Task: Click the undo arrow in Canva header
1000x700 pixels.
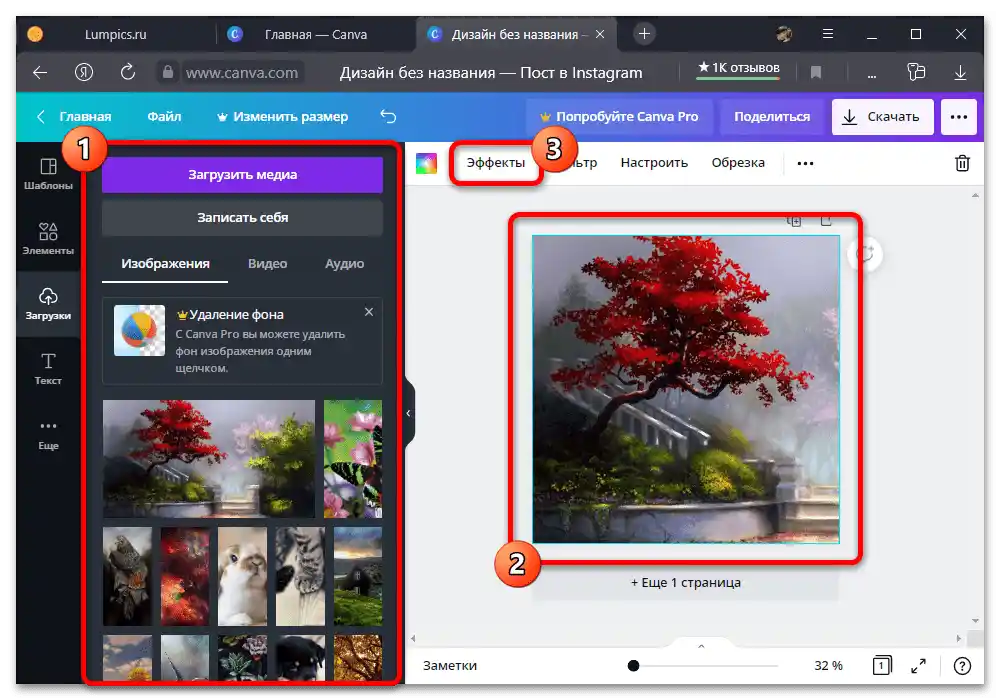Action: (x=388, y=116)
